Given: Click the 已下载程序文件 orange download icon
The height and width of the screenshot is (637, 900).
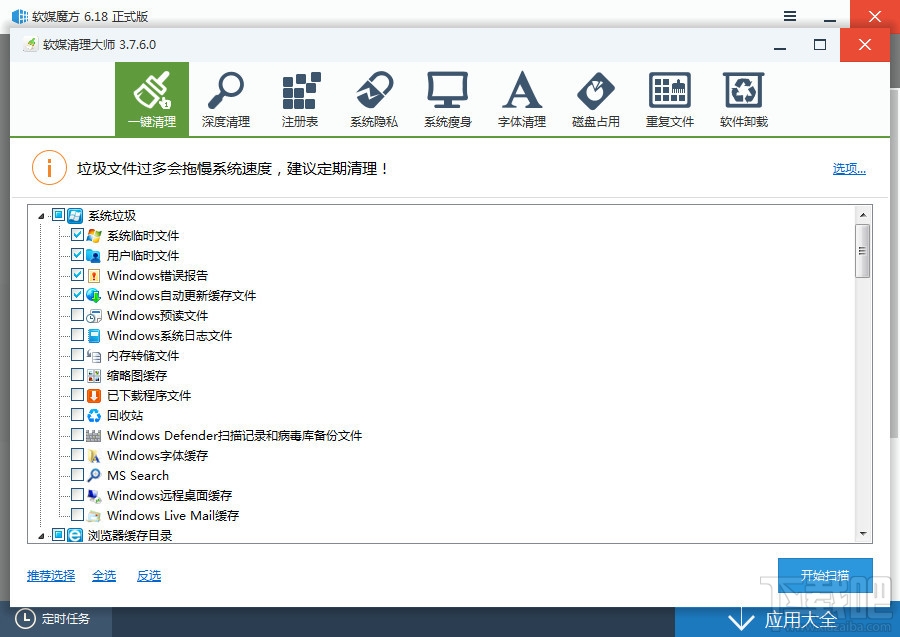Looking at the screenshot, I should [94, 395].
